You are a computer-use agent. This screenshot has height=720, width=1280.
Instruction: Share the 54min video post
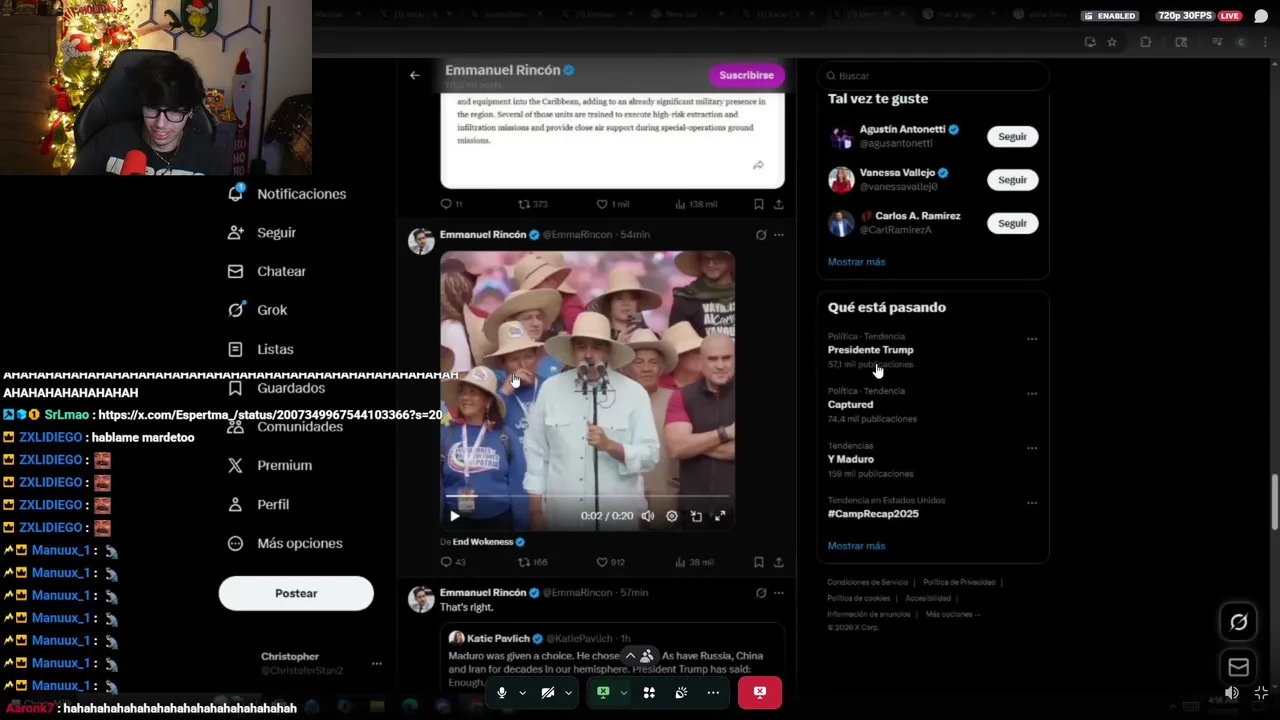pos(779,562)
